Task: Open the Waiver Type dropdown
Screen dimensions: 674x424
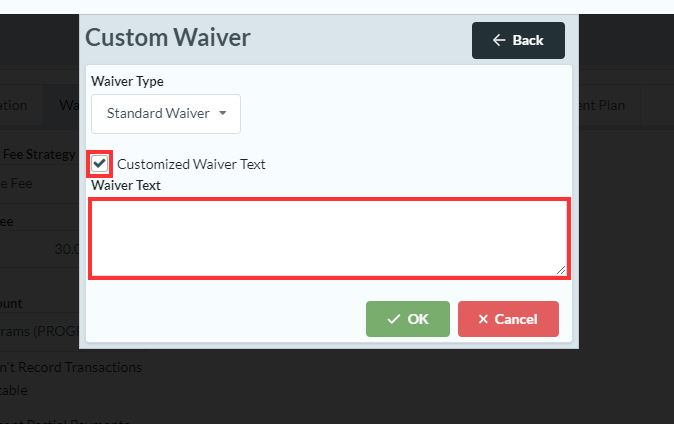Action: (166, 113)
